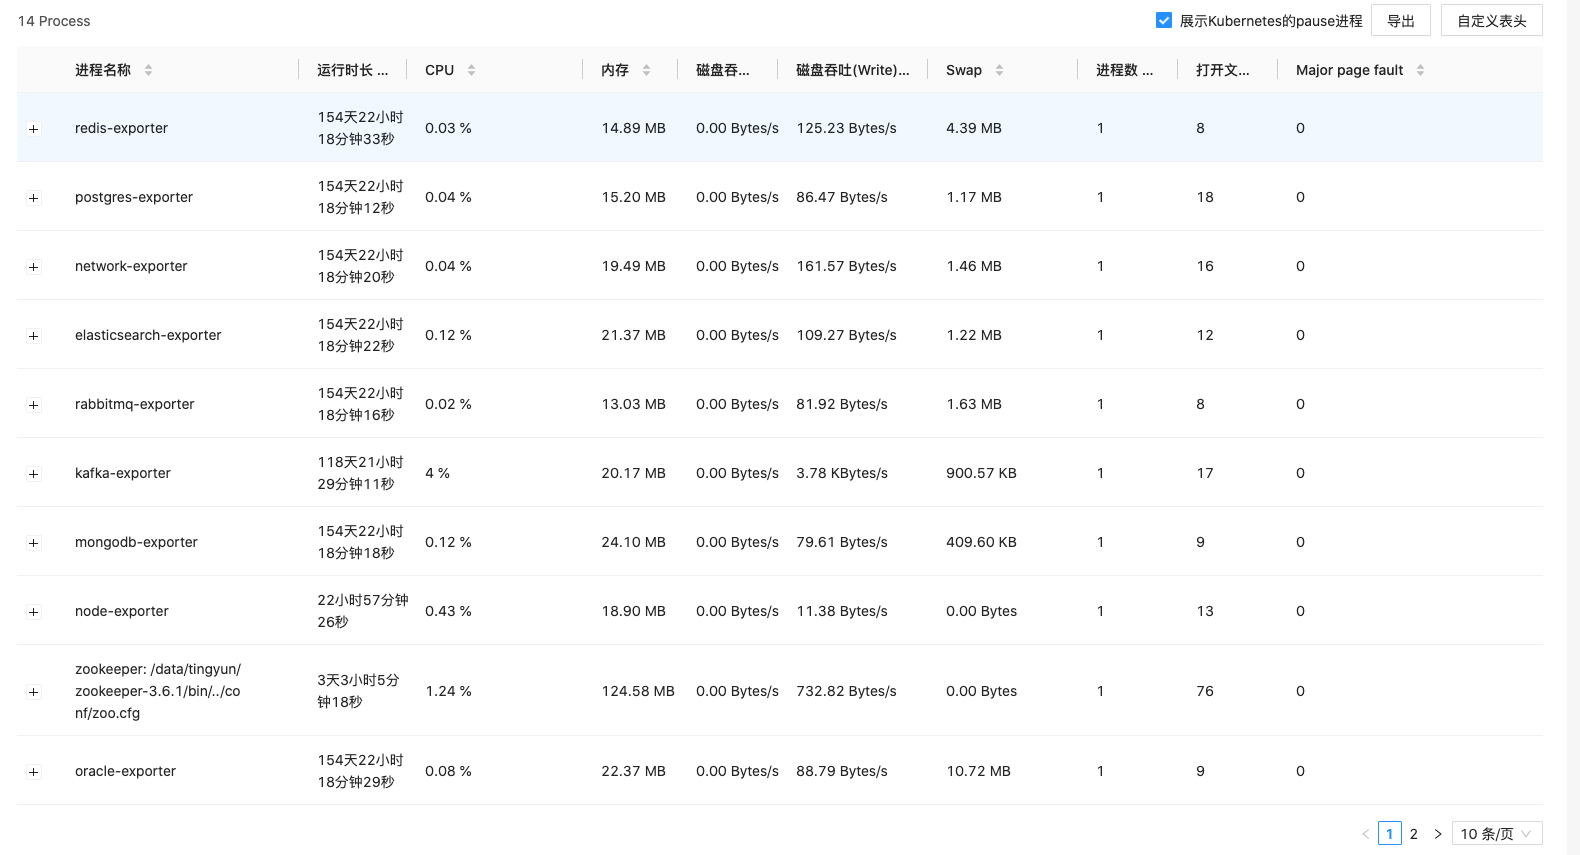Toggle 展示Kubernetes的pause进程 checkbox
The width and height of the screenshot is (1580, 855).
click(1164, 20)
